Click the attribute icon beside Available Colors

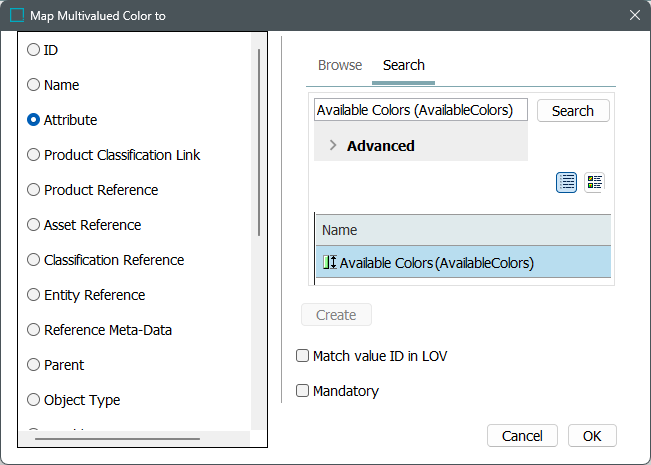point(330,262)
